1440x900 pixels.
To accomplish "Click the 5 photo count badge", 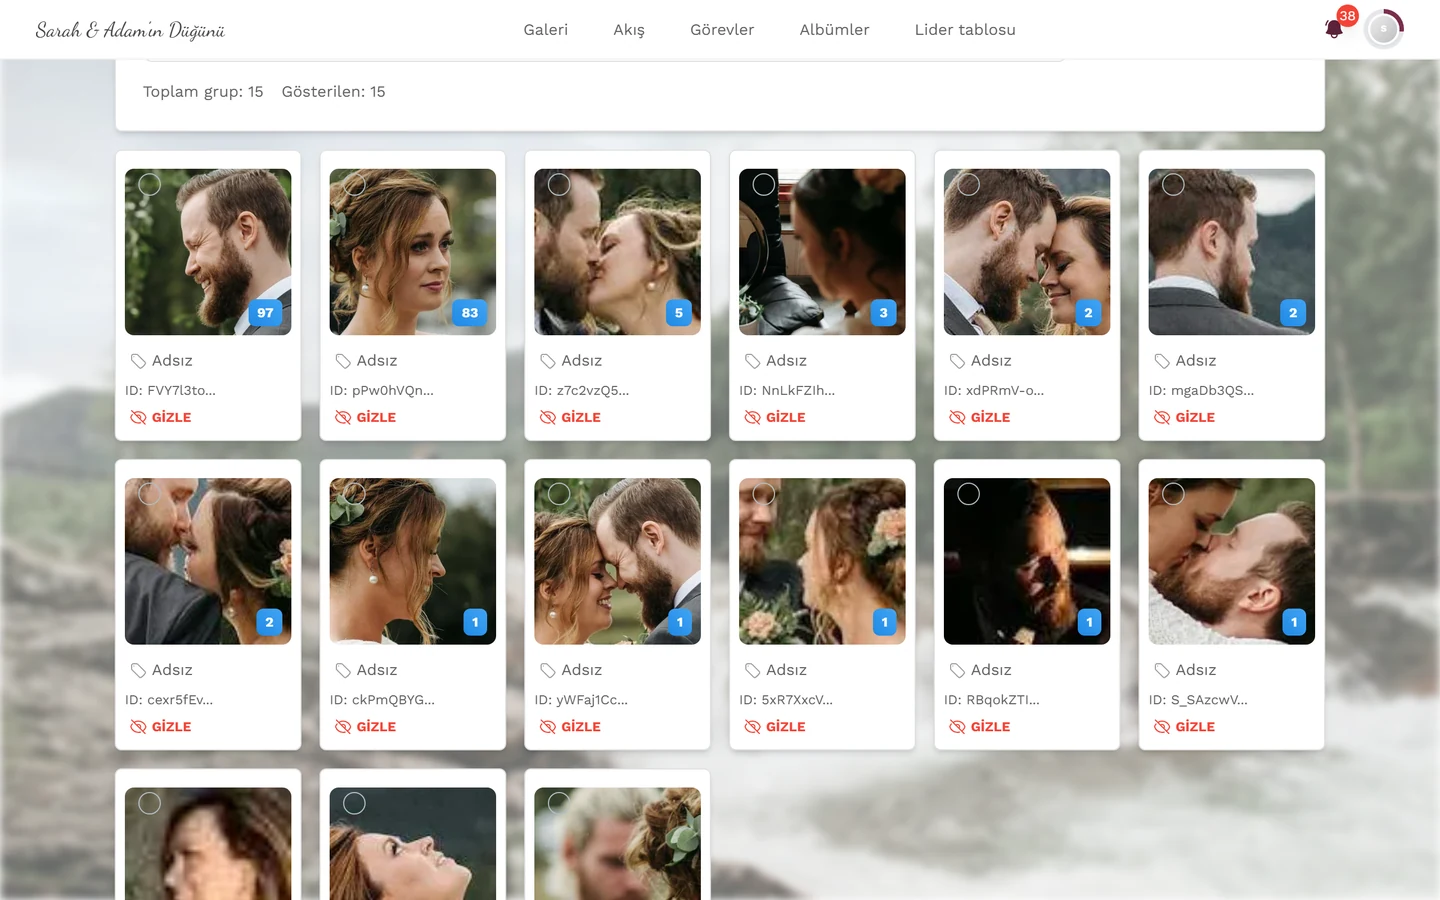I will (679, 313).
